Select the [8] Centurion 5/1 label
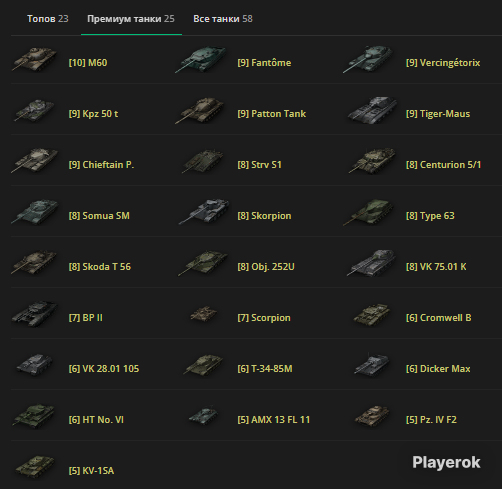Screen dimensions: 502x489 tap(443, 165)
